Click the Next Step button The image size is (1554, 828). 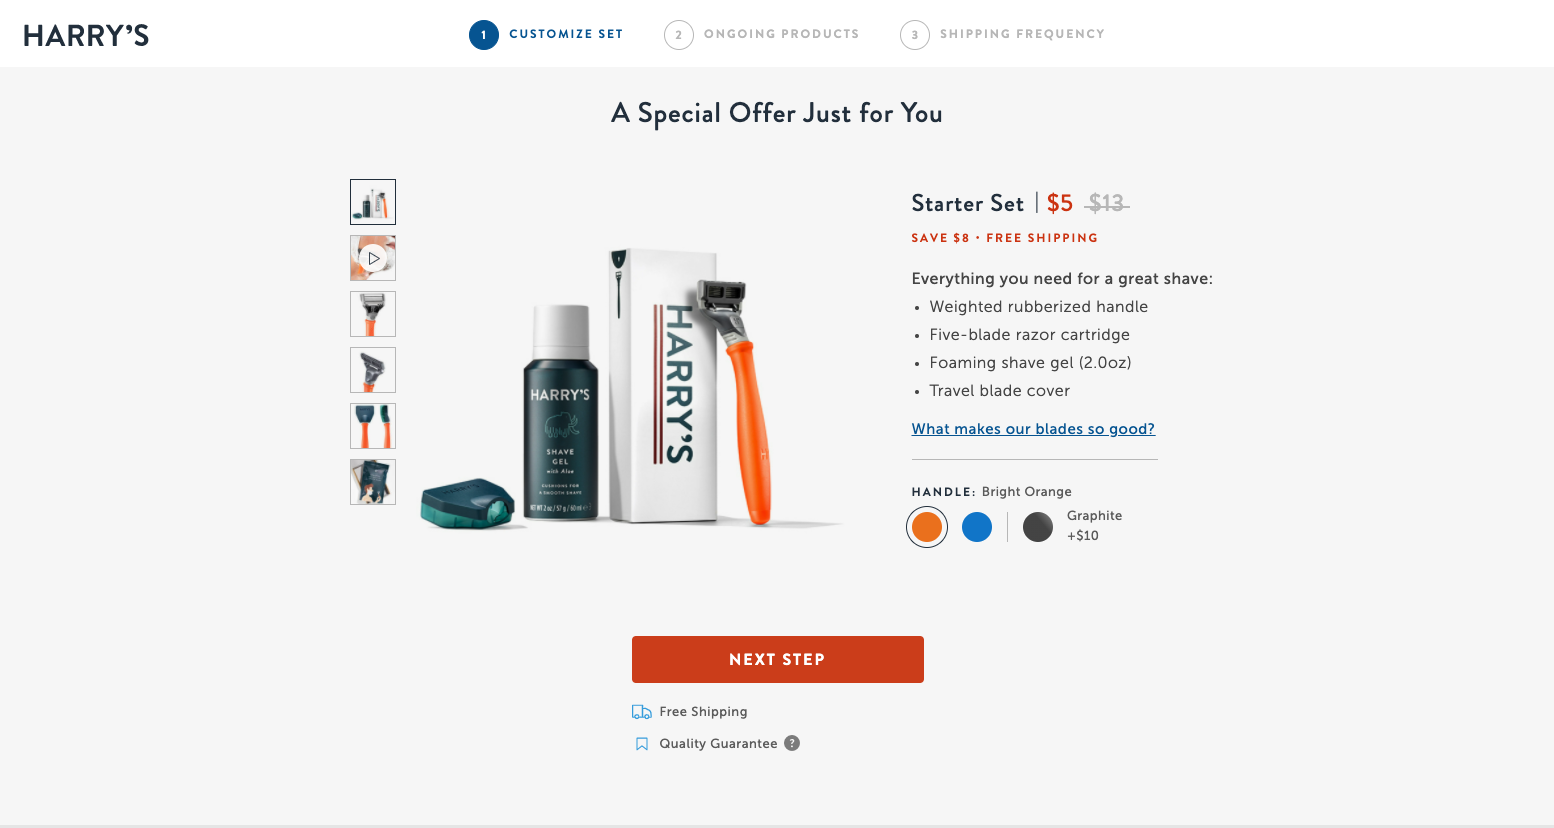coord(778,660)
